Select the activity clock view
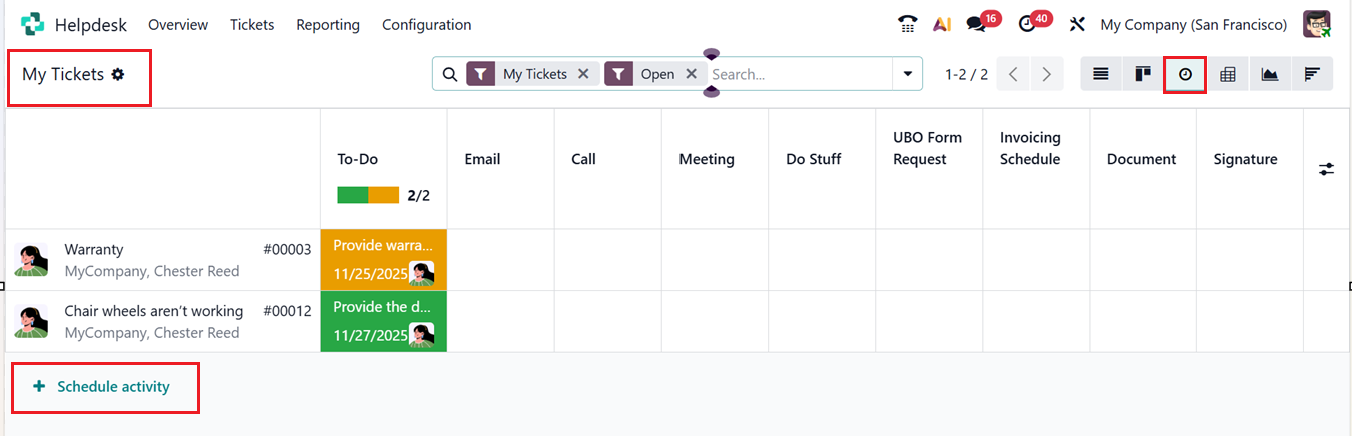 1185,74
